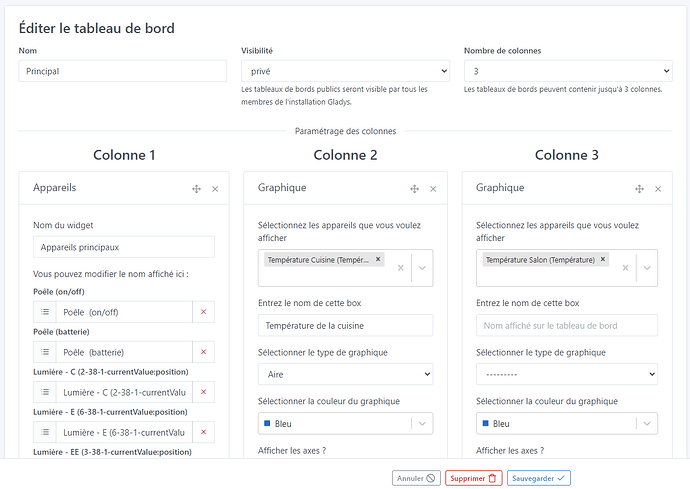Click the Sauvegarder button
690x489 pixels.
click(538, 478)
